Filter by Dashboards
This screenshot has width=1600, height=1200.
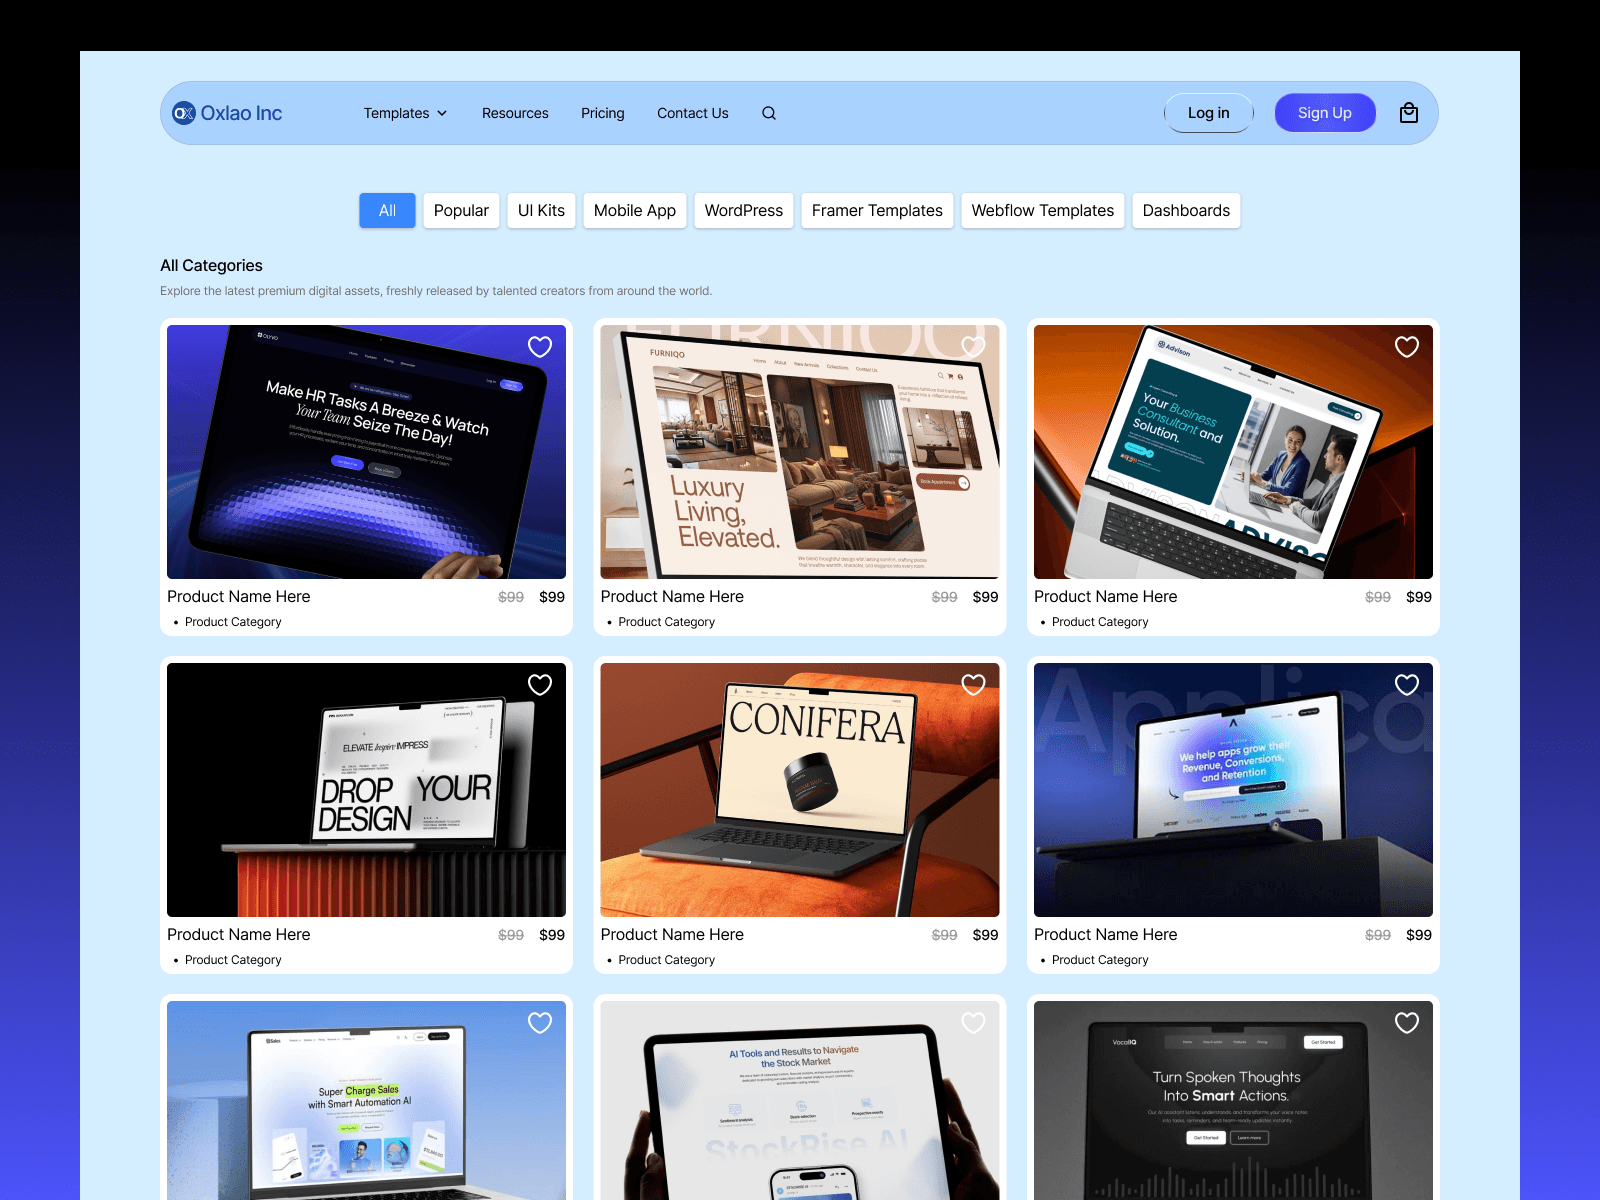(x=1186, y=211)
